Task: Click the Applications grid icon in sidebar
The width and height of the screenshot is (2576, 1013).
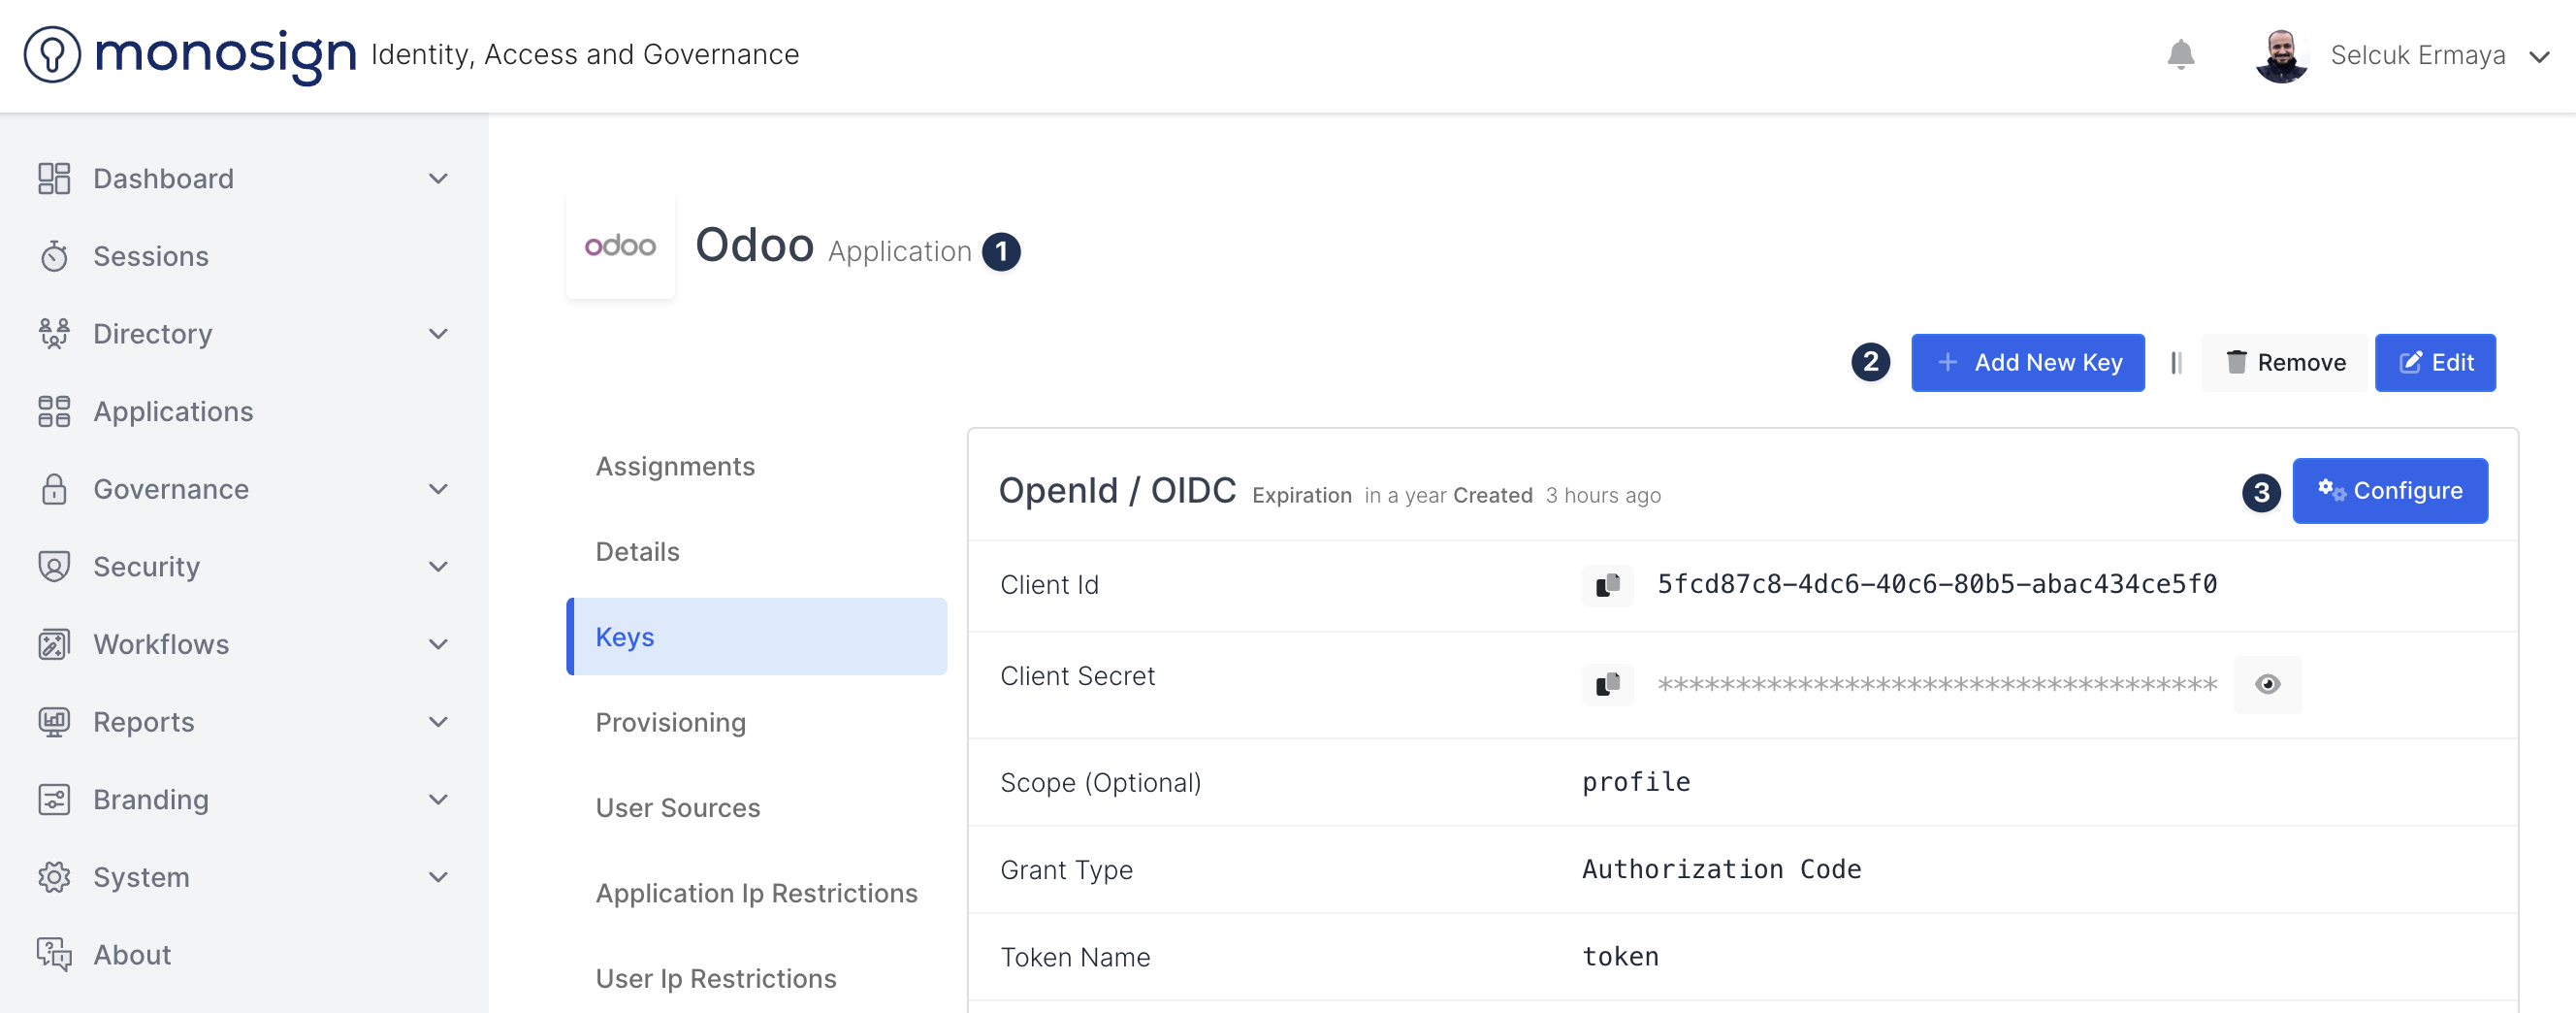Action: click(54, 412)
